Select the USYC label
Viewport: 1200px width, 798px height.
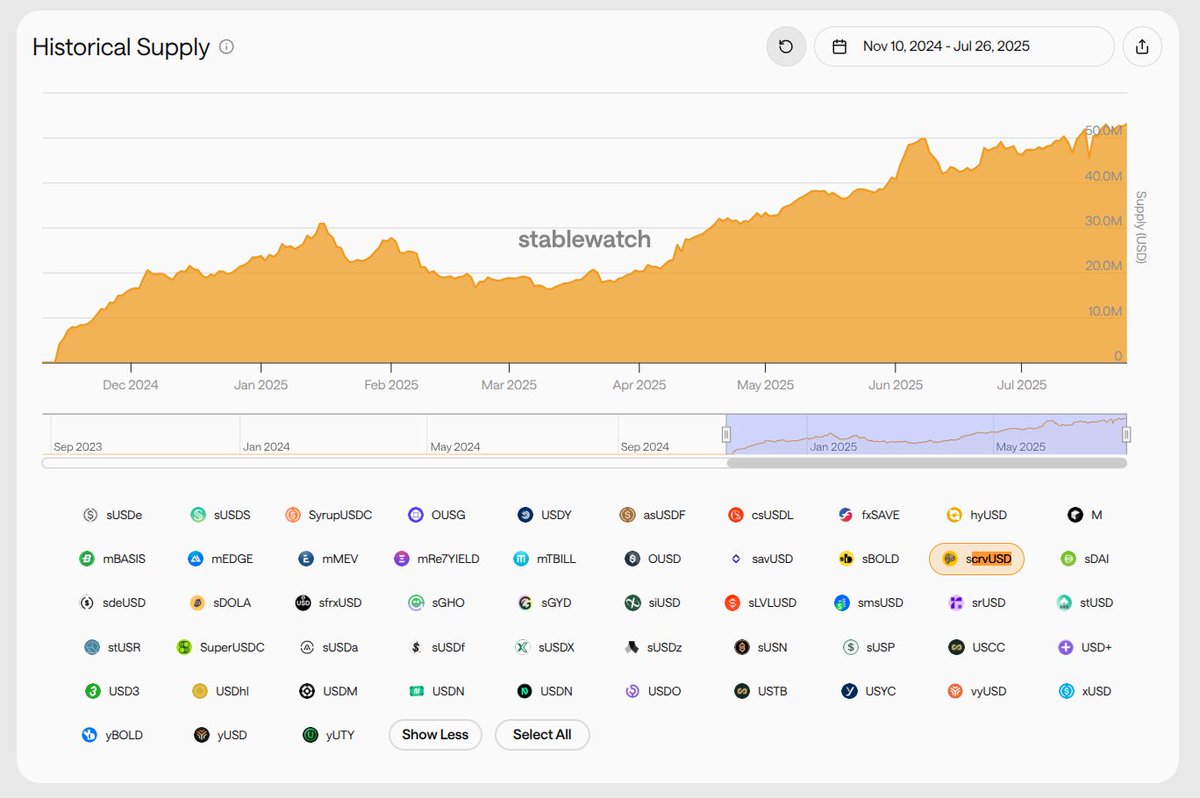(x=881, y=691)
